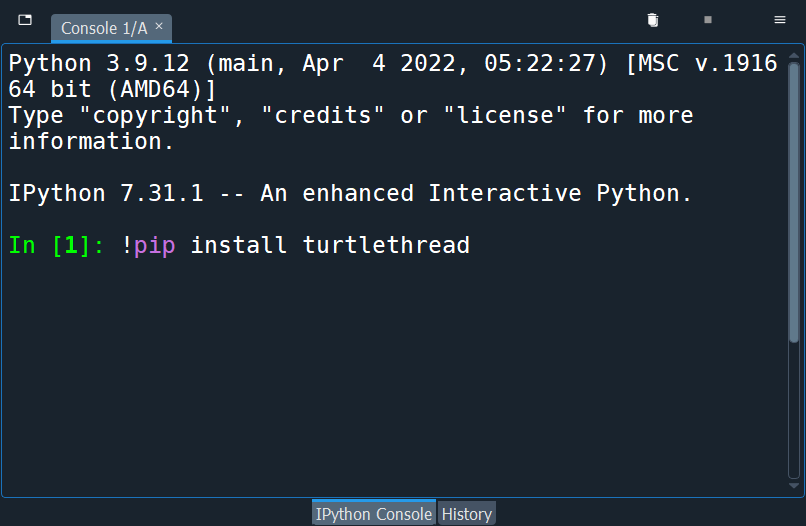Switch to the IPython Console pane tab
Screen dimensions: 806x526
click(374, 514)
